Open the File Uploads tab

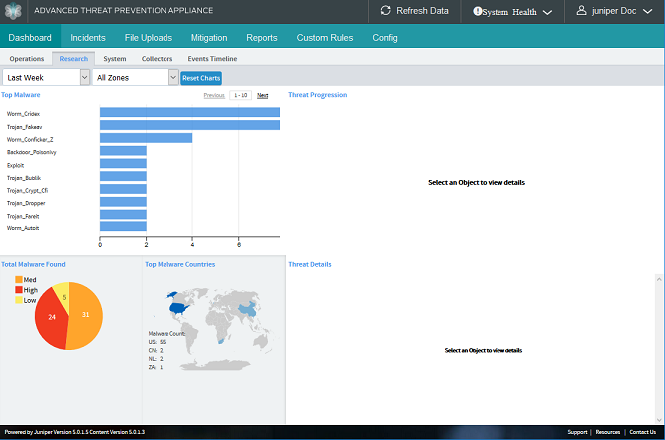coord(148,38)
